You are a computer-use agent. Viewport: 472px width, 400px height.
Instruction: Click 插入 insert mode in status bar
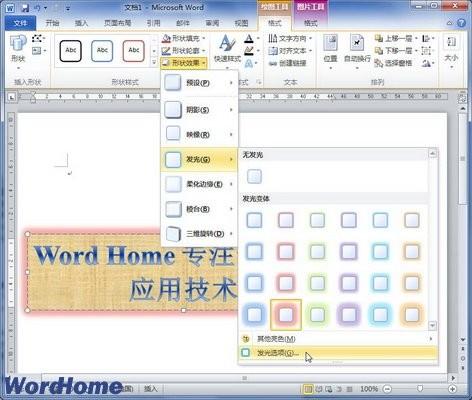coord(151,389)
